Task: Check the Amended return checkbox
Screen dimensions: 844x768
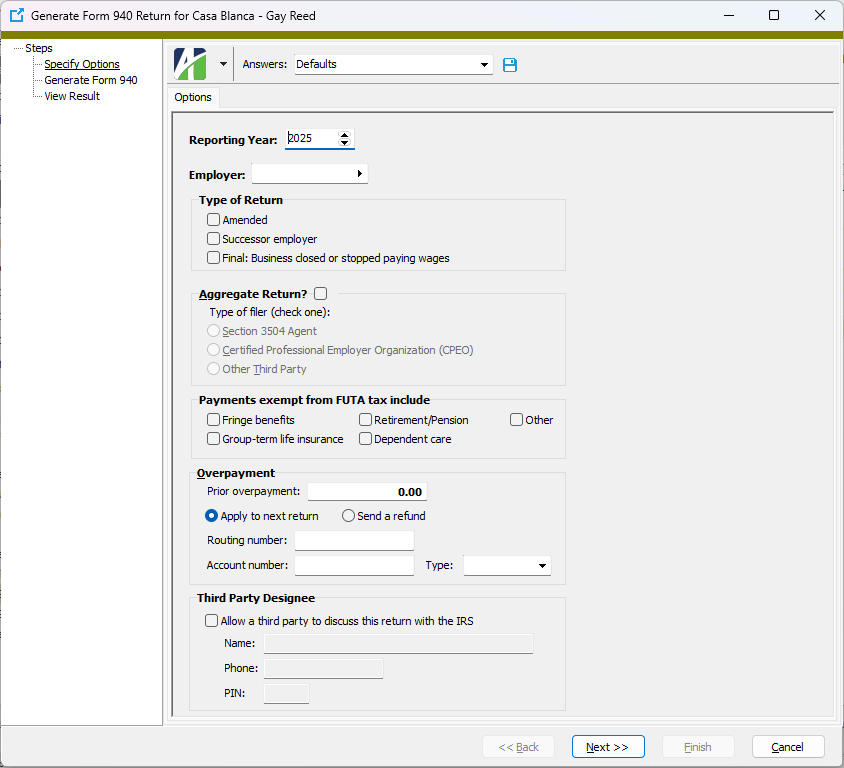Action: [213, 220]
